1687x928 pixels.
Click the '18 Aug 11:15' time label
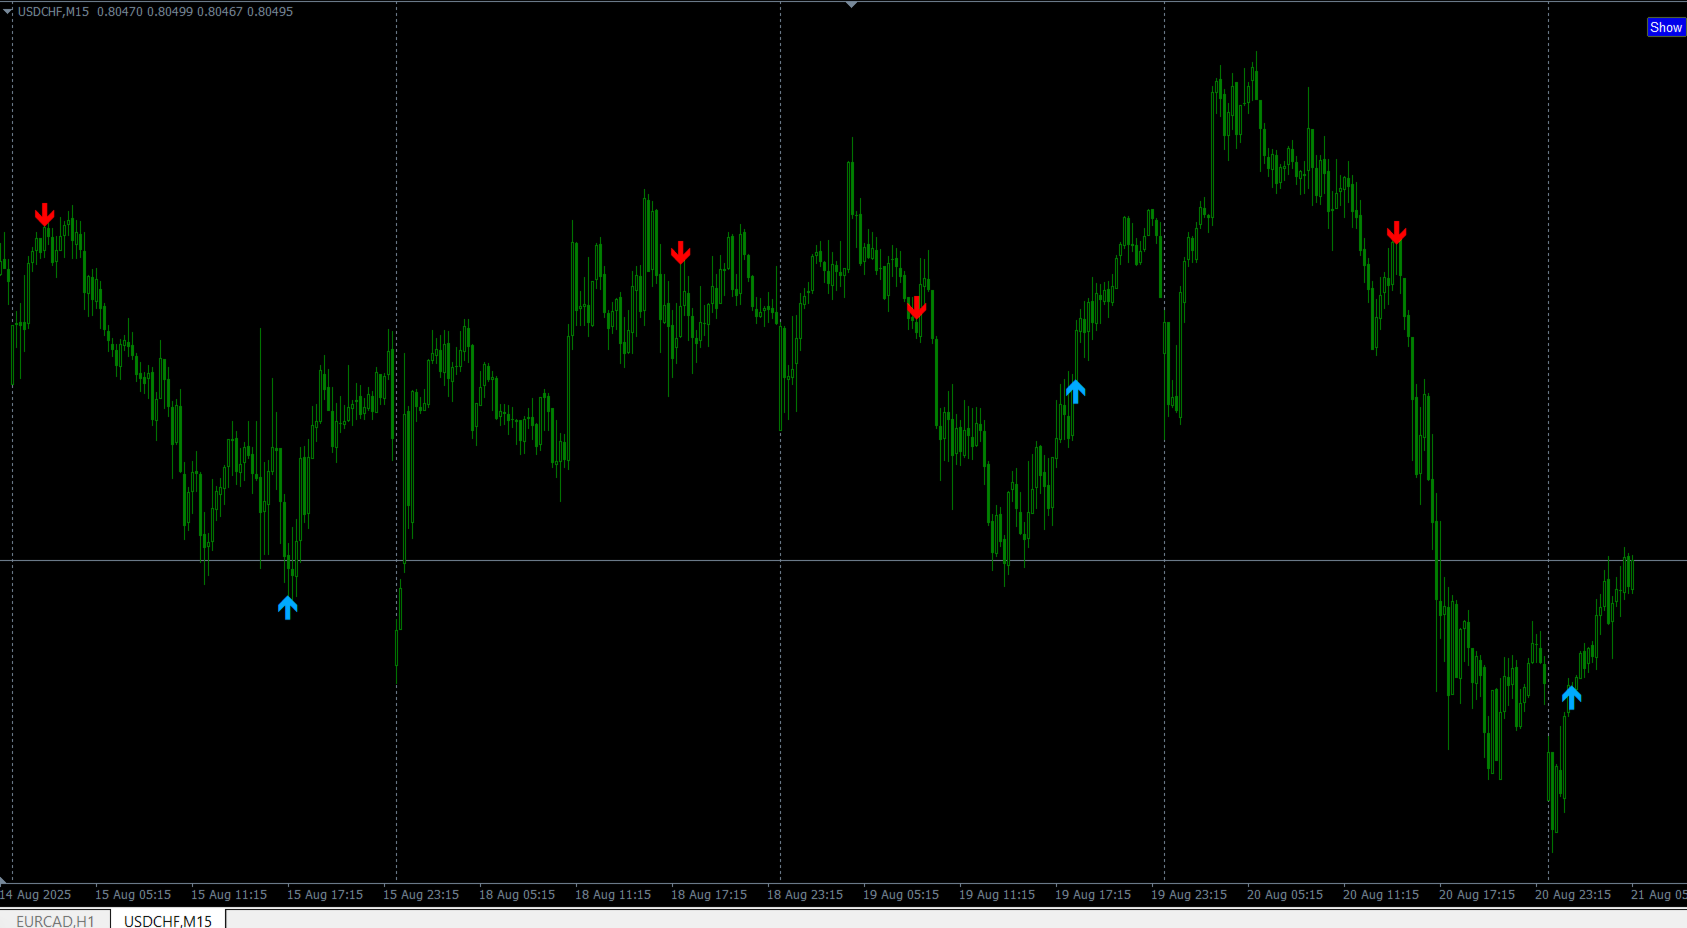(613, 895)
